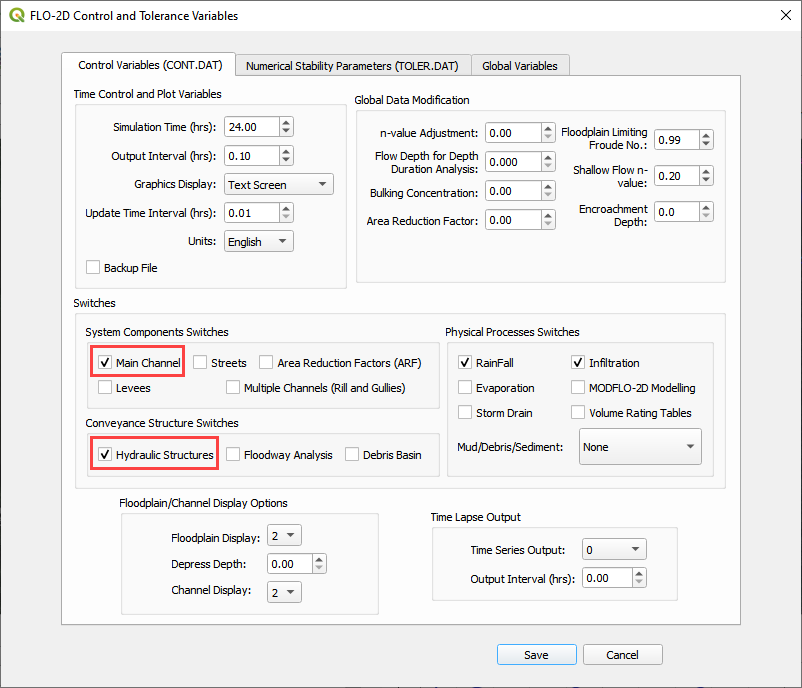Image resolution: width=802 pixels, height=688 pixels.
Task: Open the Mud/Debris/Sediment dropdown
Action: [x=640, y=447]
